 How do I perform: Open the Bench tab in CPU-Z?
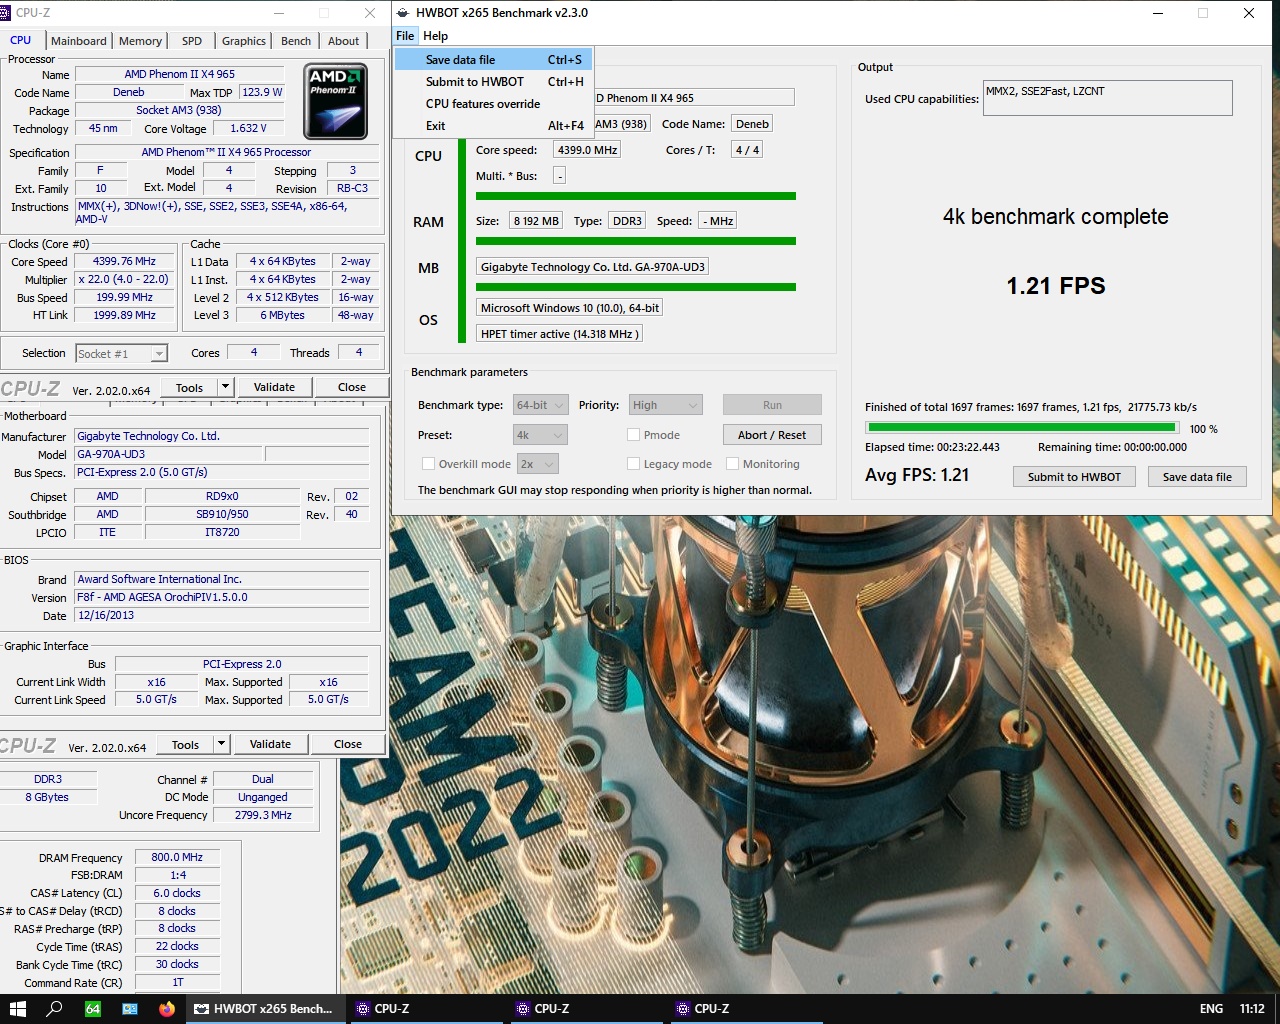click(x=296, y=41)
